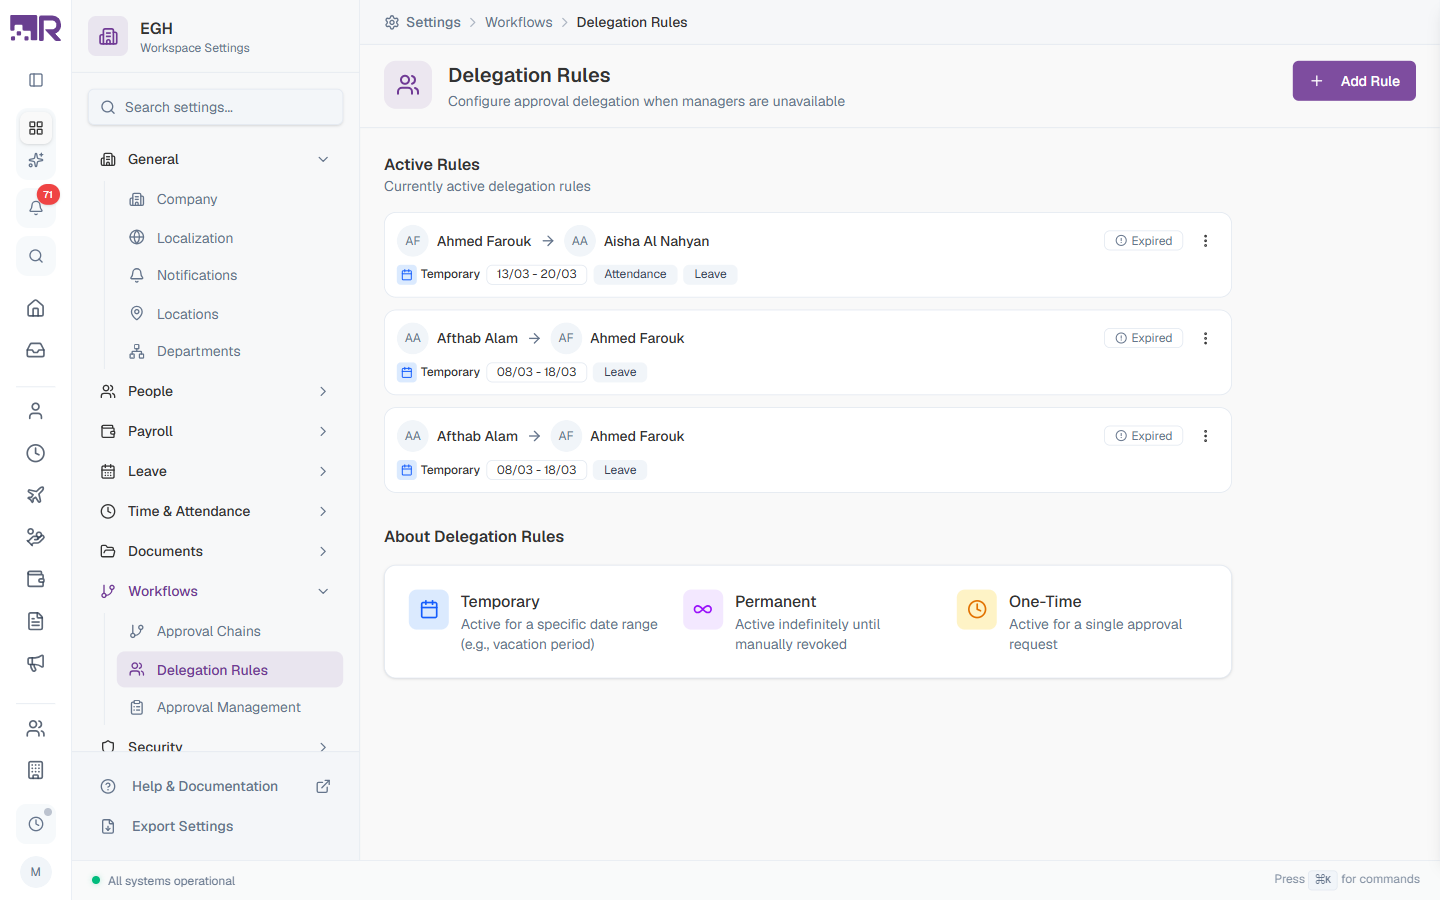
Task: Click the Delegation Rules header people icon
Action: (408, 85)
